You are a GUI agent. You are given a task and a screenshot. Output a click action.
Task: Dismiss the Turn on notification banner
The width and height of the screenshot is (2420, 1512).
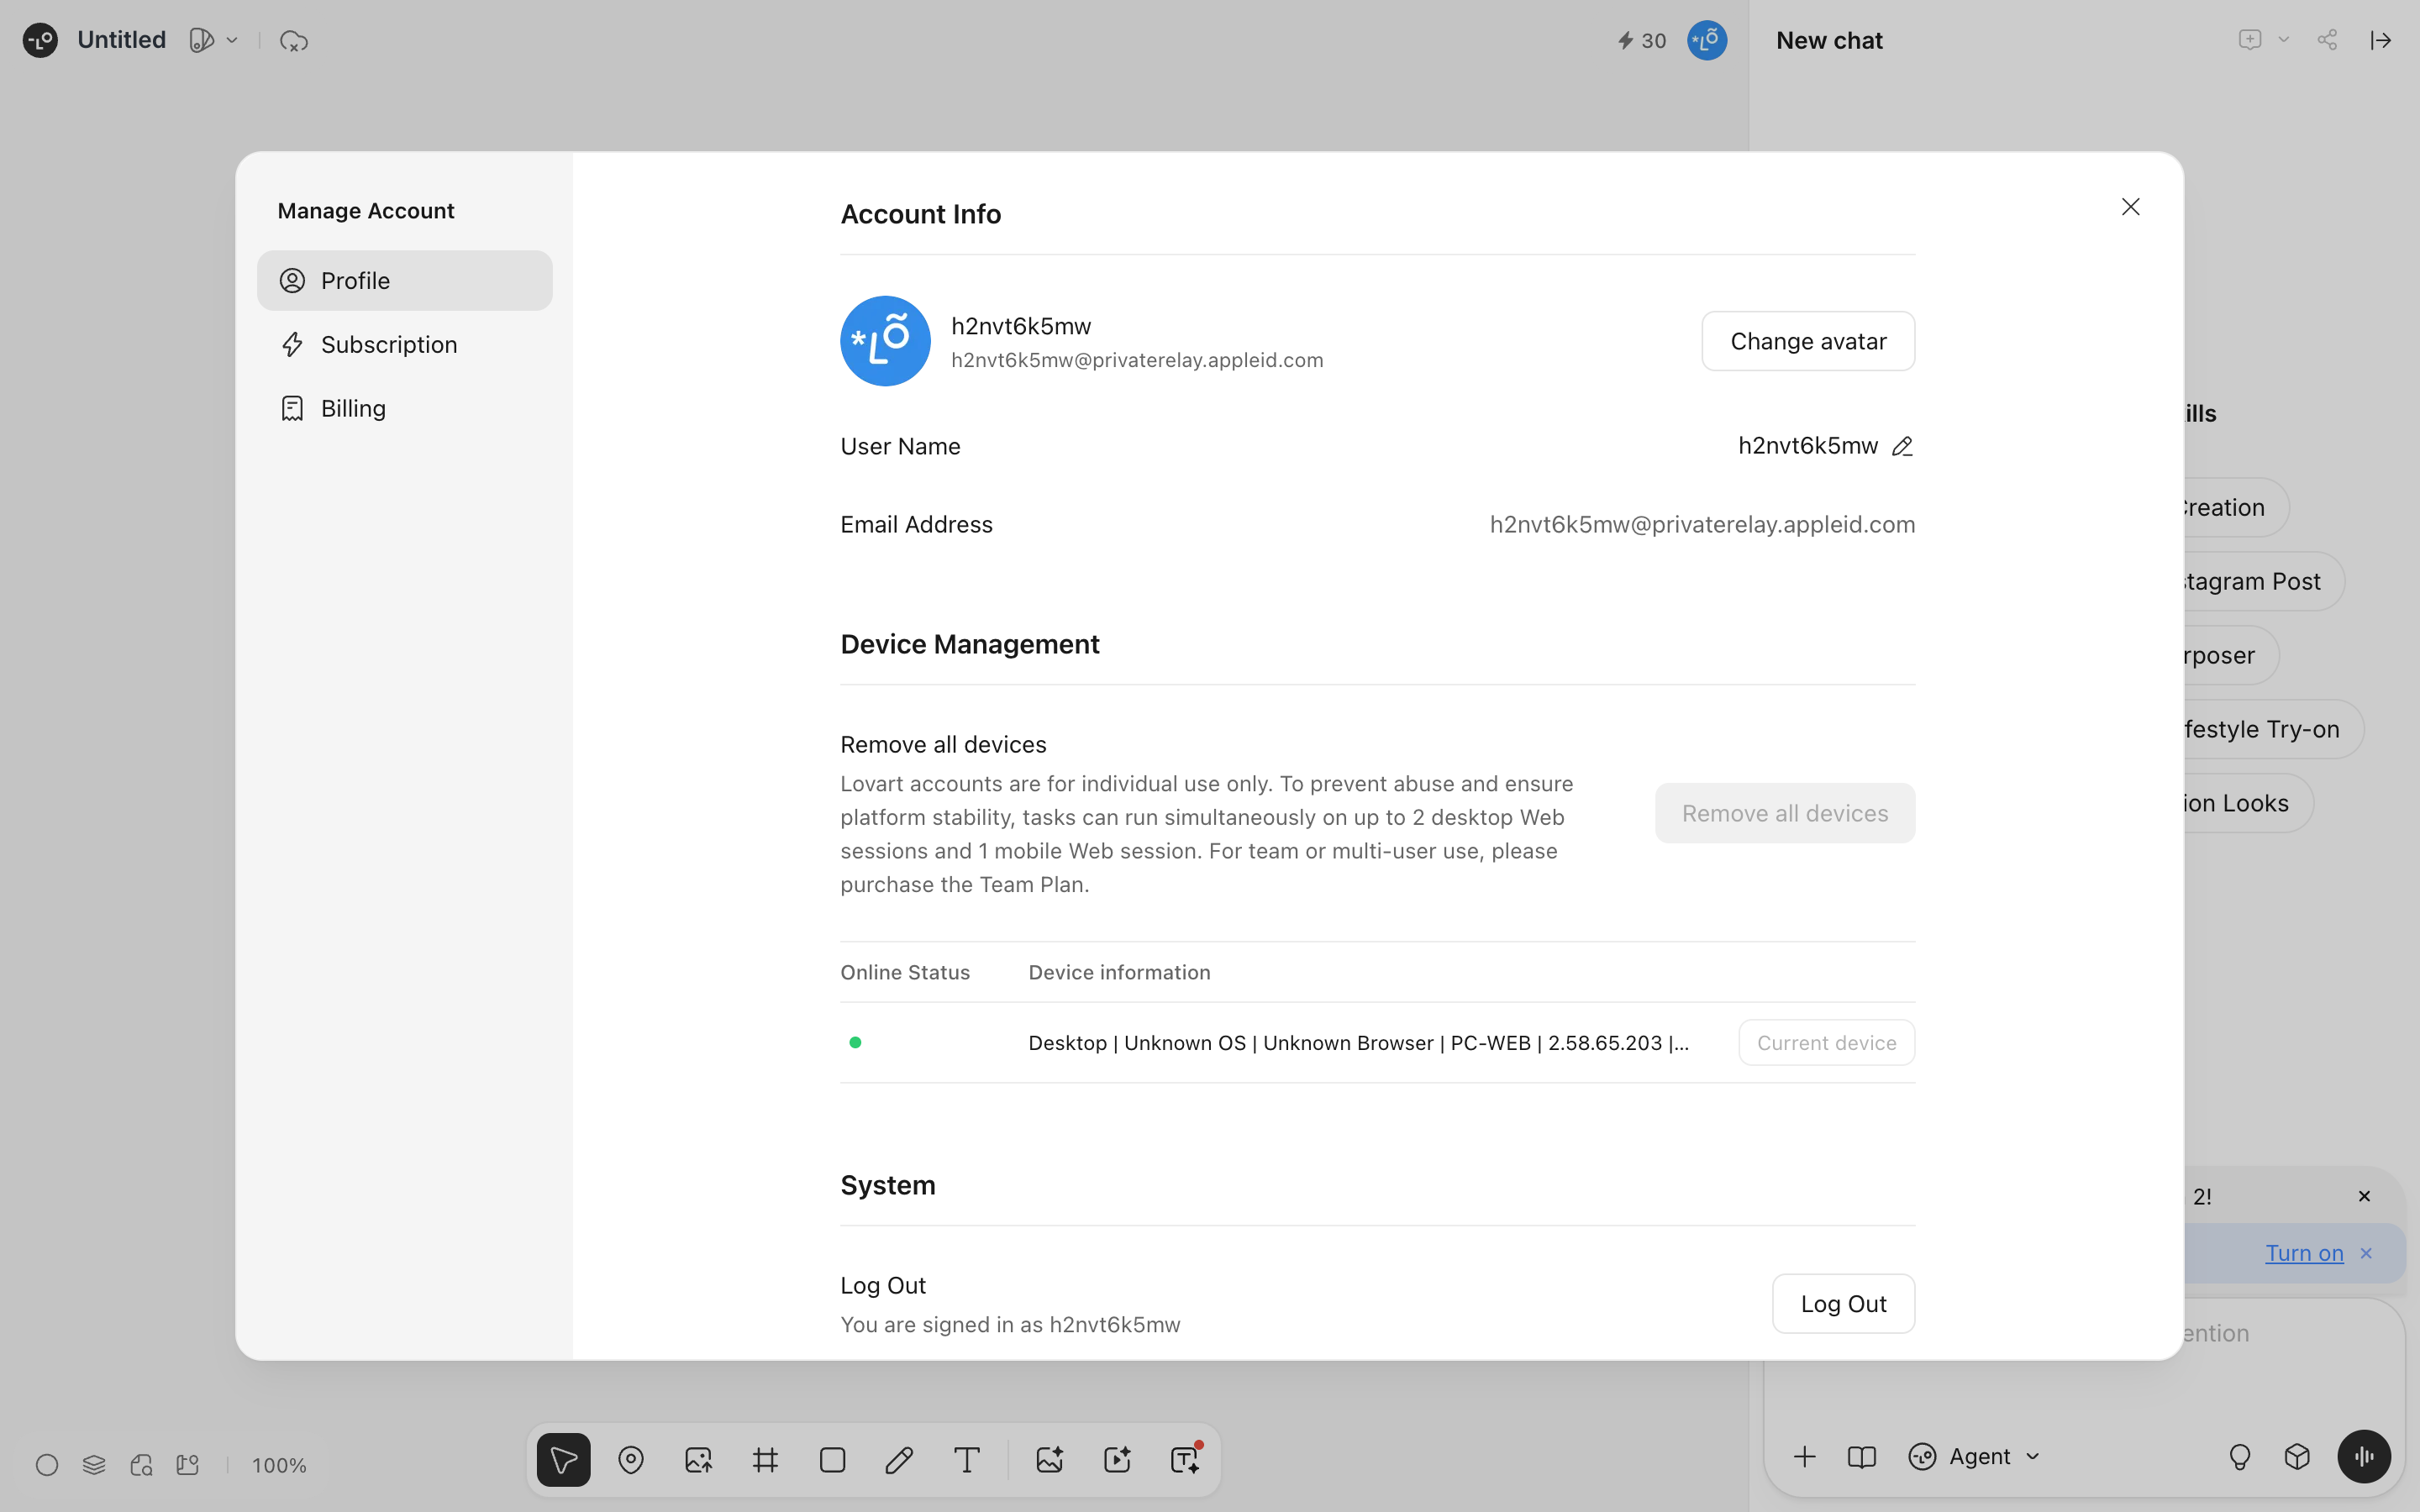click(2366, 1253)
